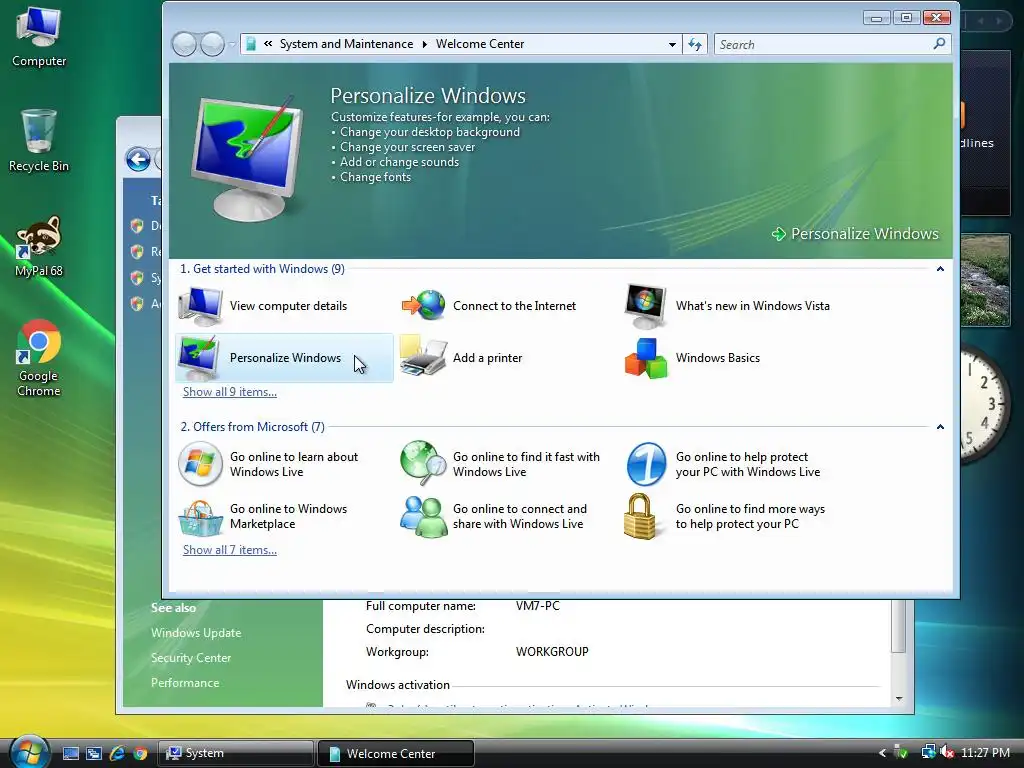The height and width of the screenshot is (768, 1024).
Task: Click the VM7-PC computer name value
Action: [537, 605]
